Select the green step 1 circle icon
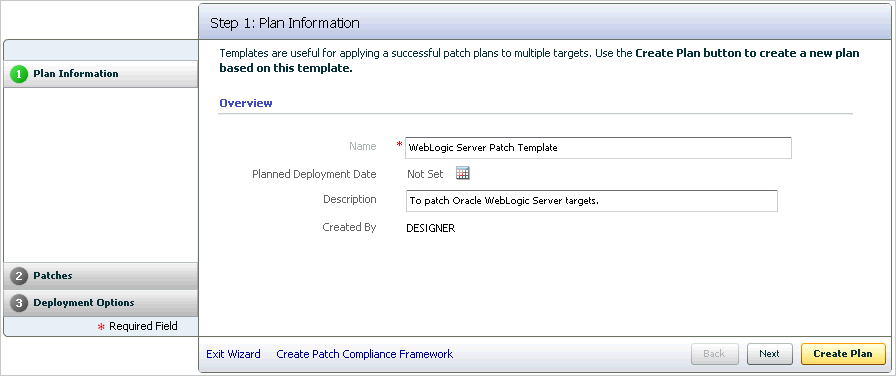Screen dimensions: 896x376 pos(19,74)
